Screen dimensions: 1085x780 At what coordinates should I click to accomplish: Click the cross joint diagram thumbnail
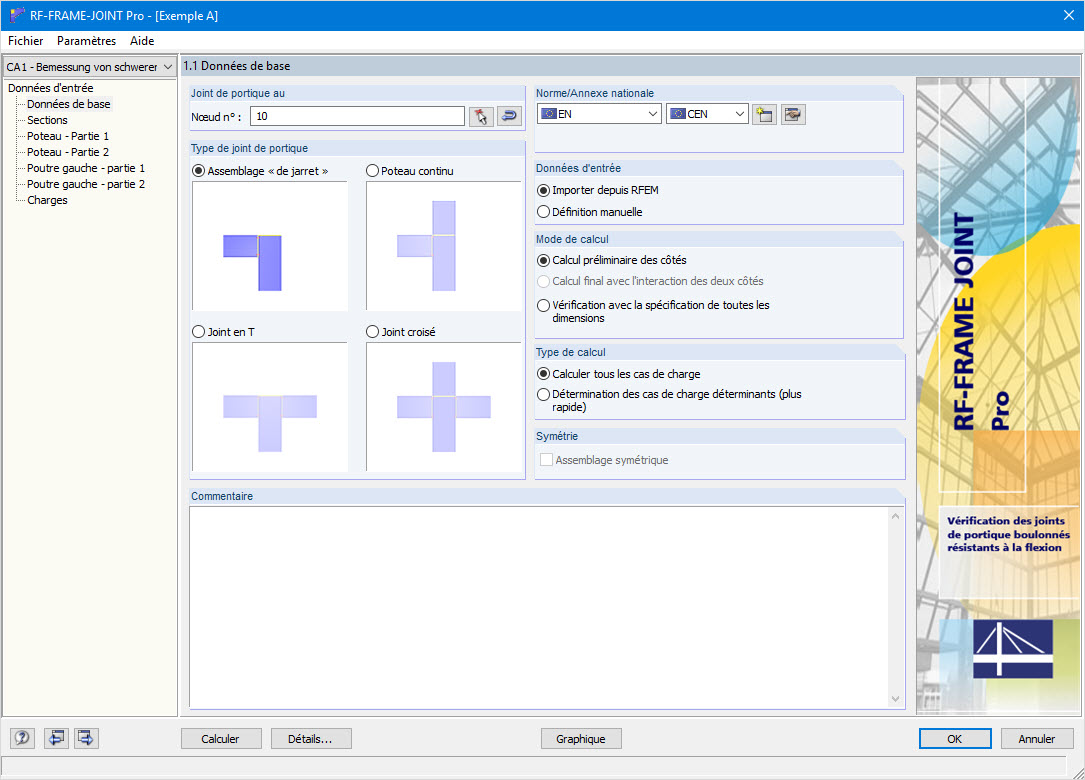pyautogui.click(x=444, y=407)
